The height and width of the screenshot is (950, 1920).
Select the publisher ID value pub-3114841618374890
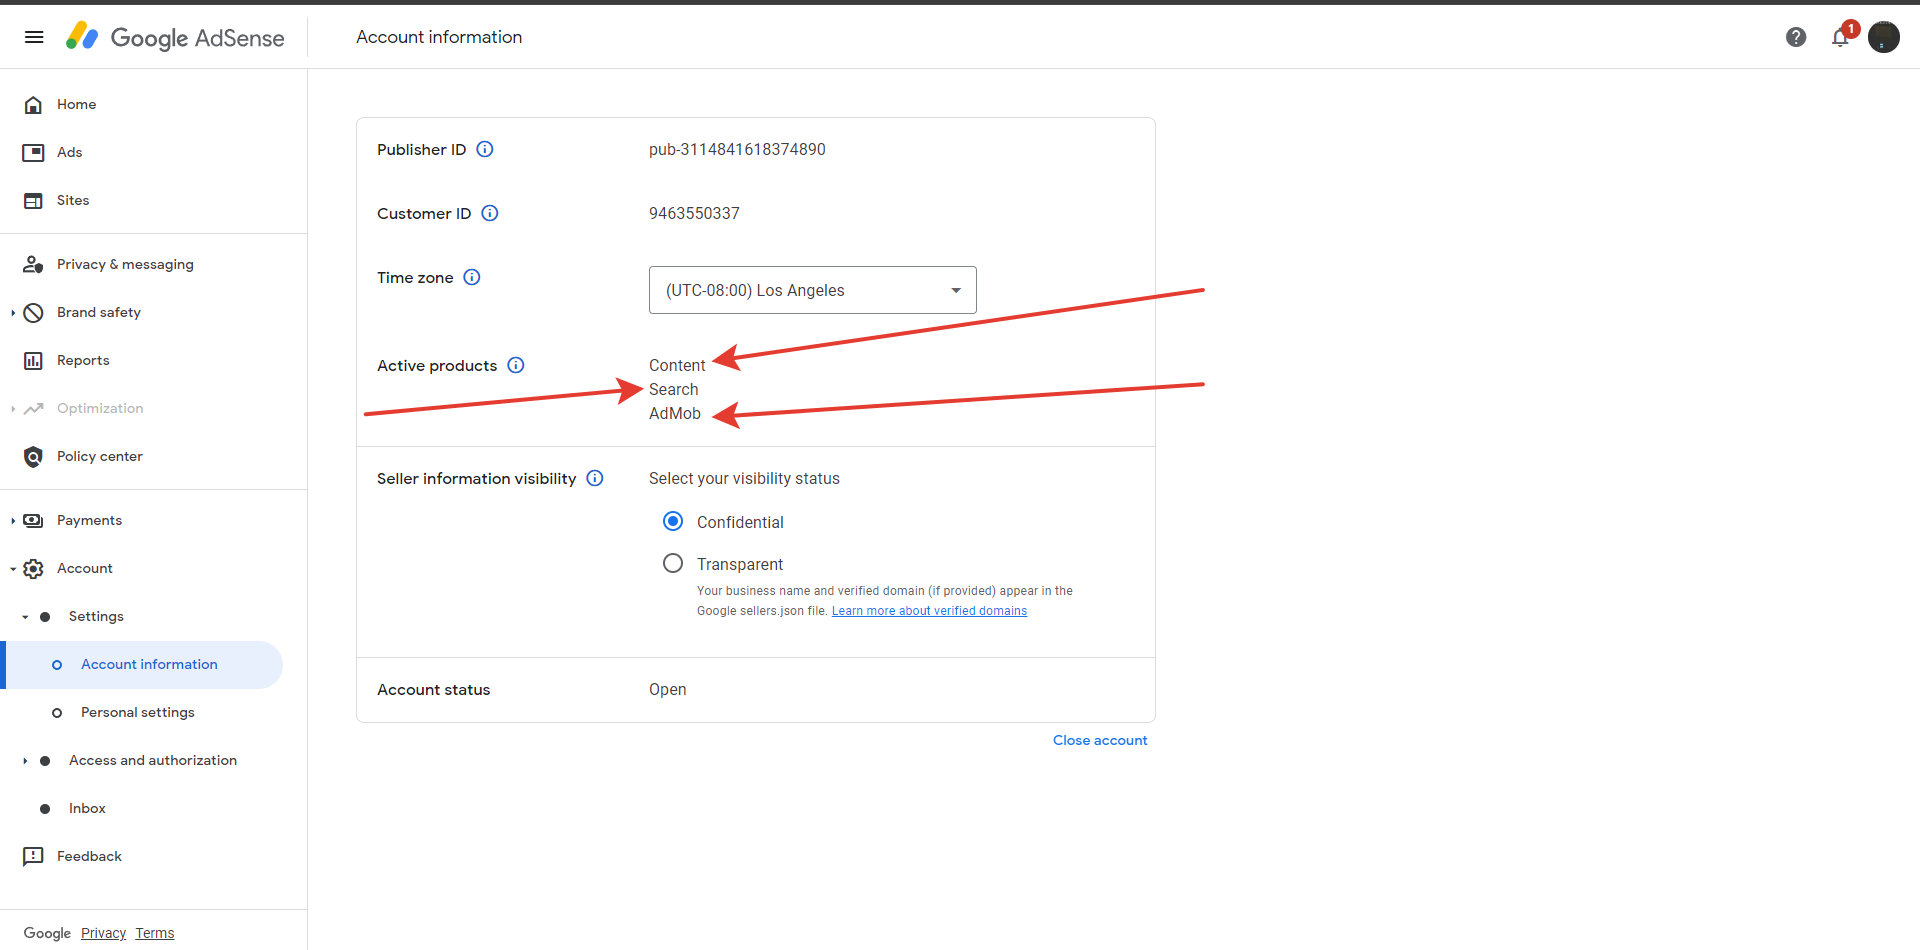(737, 149)
